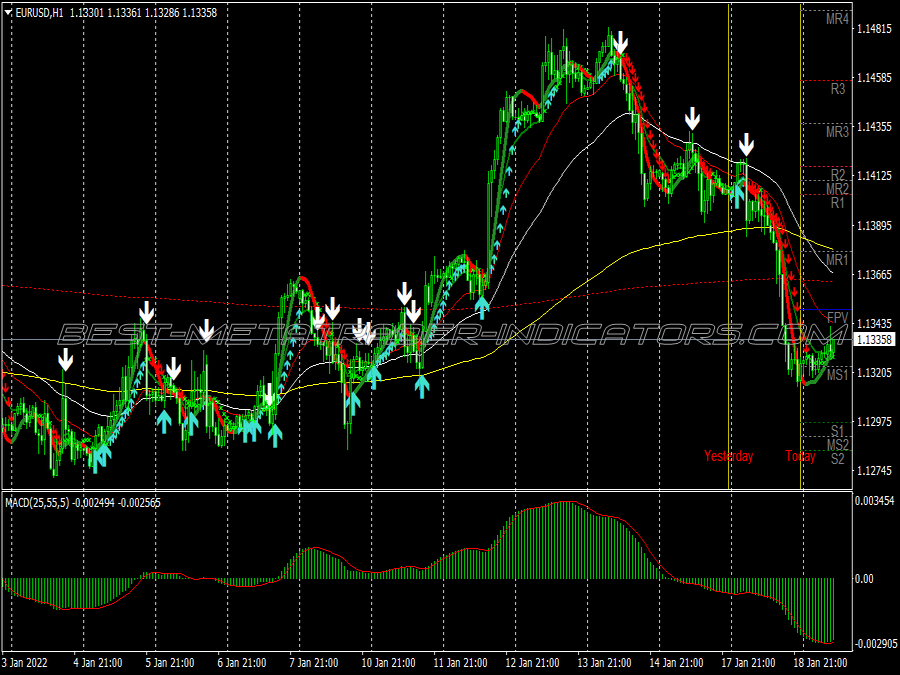Click the white sell arrow on 14 Jan swing high
The height and width of the screenshot is (675, 900).
[x=693, y=118]
